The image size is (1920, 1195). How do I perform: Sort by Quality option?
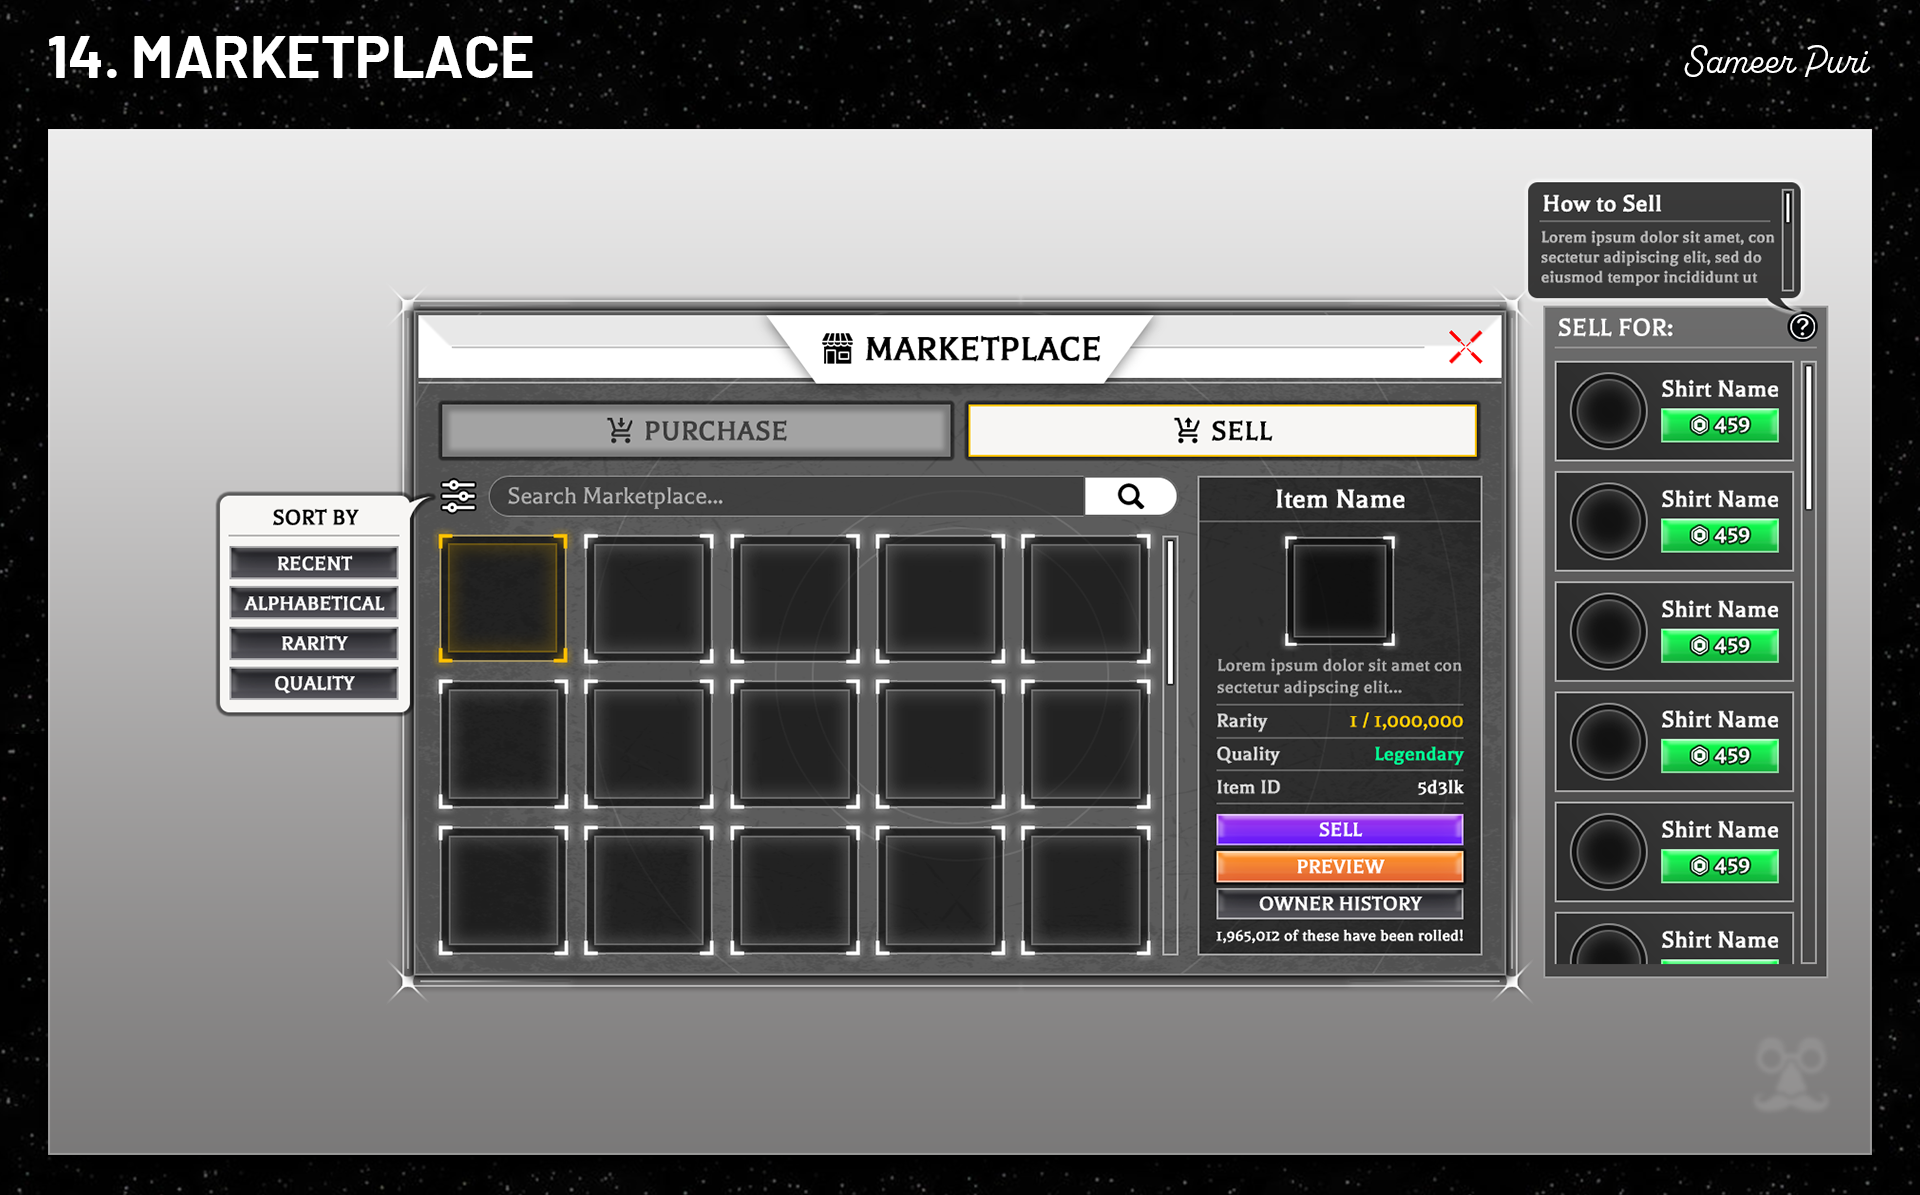point(314,683)
